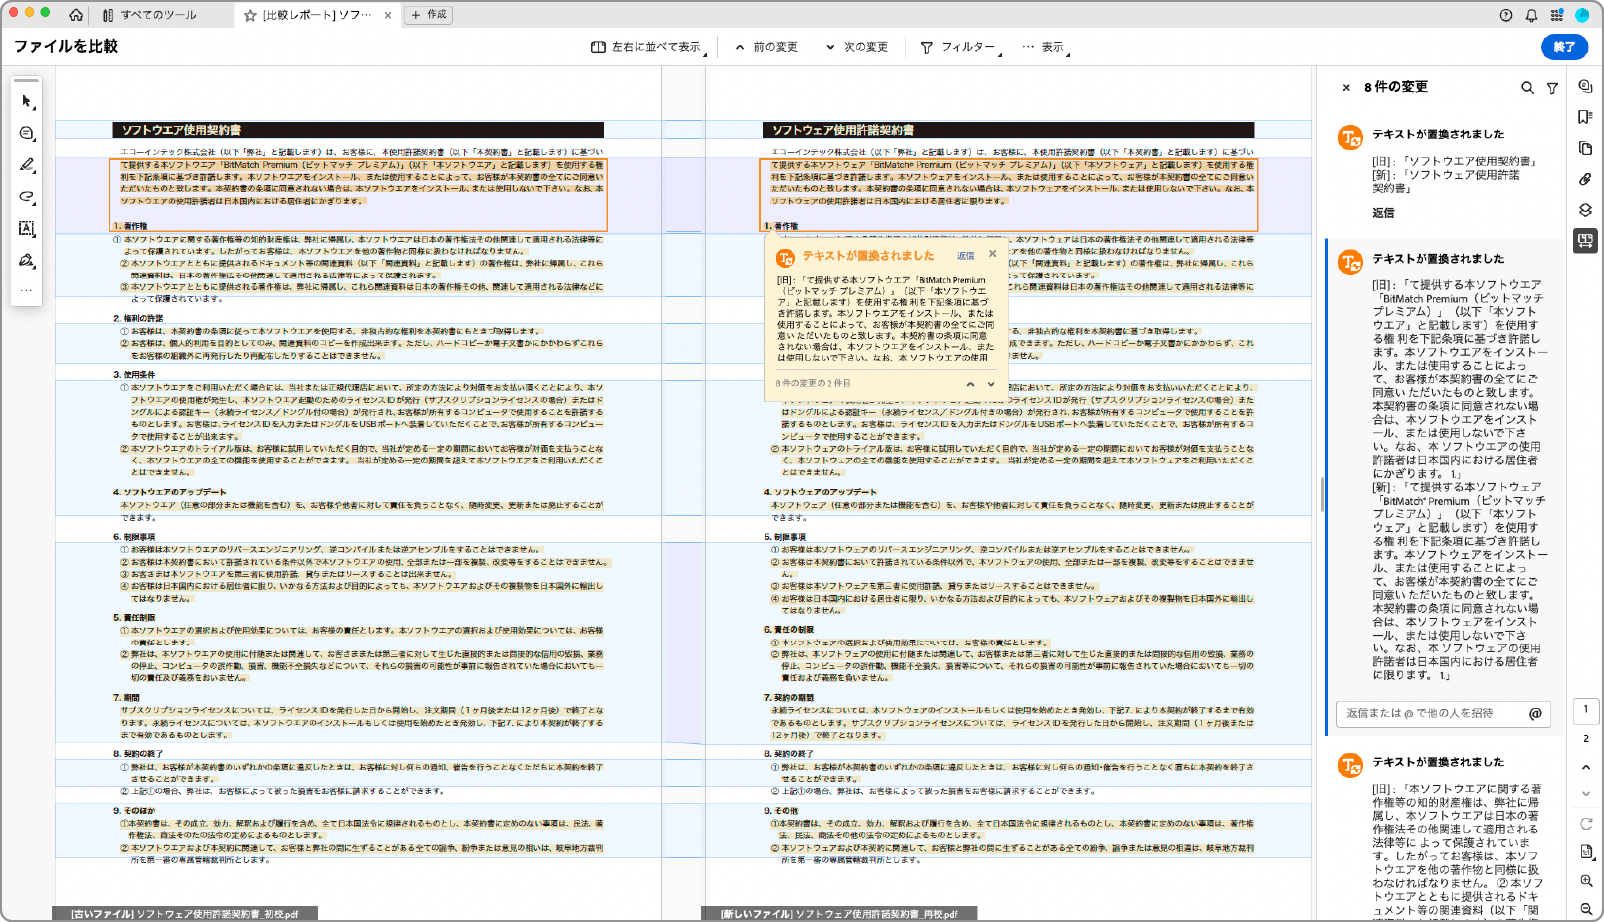Open the layers panel in right sidebar

click(x=1585, y=210)
